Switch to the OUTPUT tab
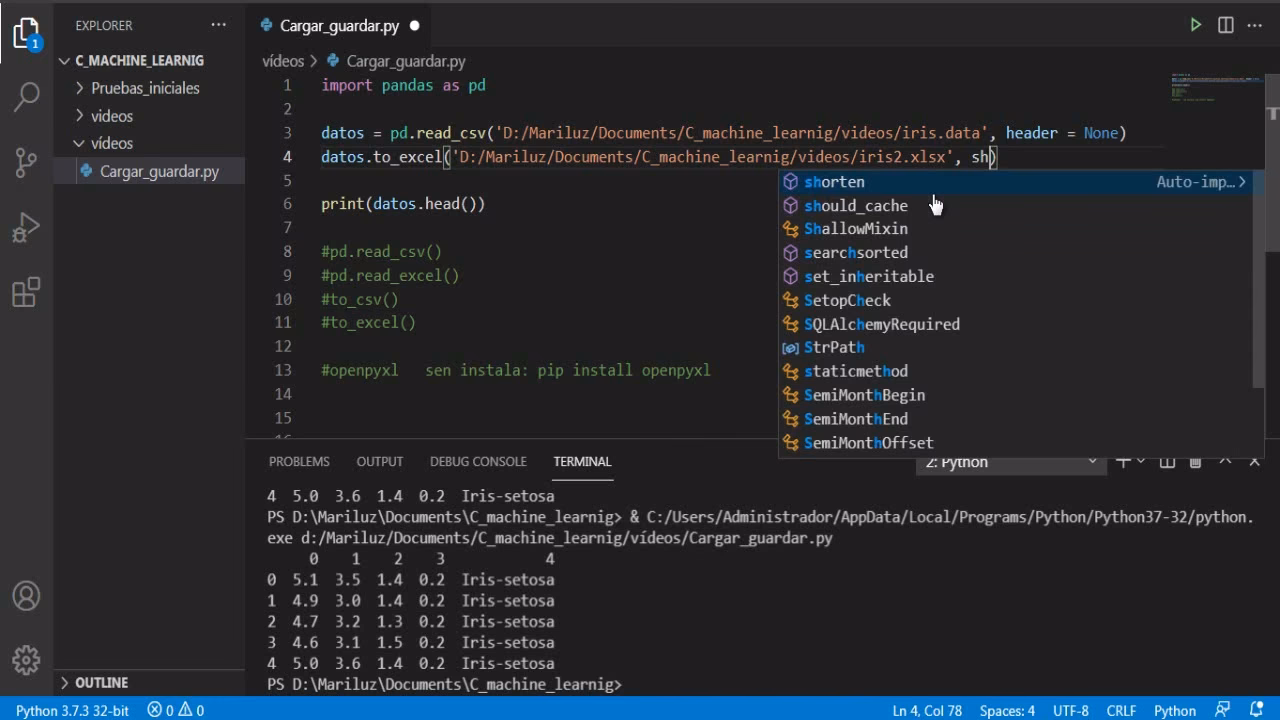The image size is (1280, 720). click(x=379, y=461)
